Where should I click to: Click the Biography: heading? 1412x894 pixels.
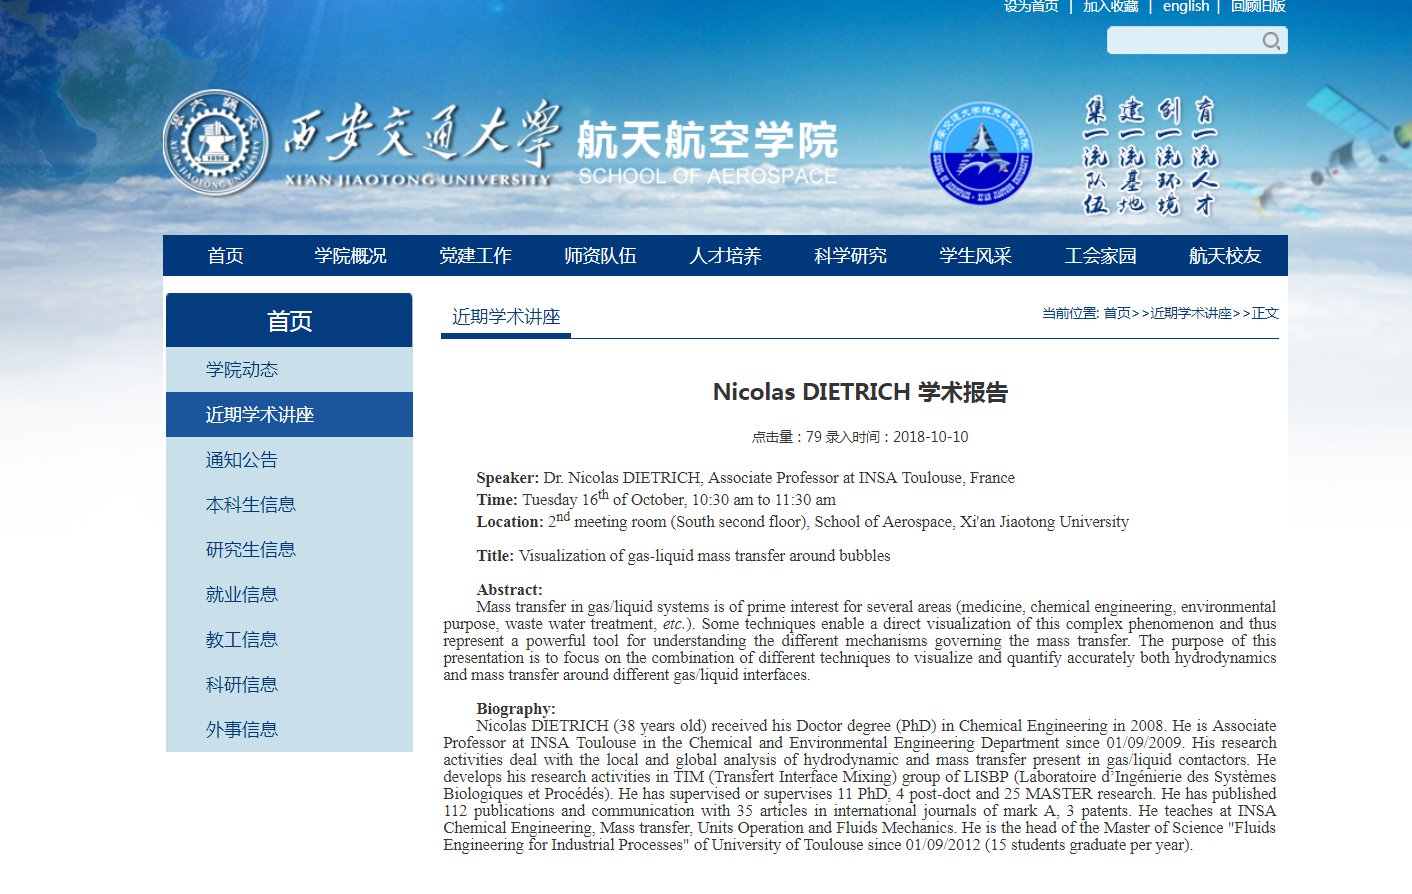coord(516,709)
